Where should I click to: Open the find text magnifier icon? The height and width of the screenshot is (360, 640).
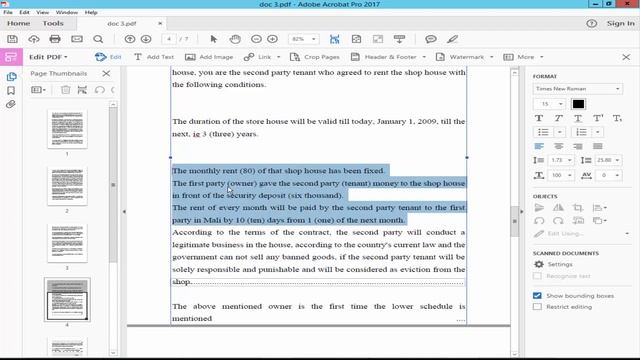(x=98, y=39)
